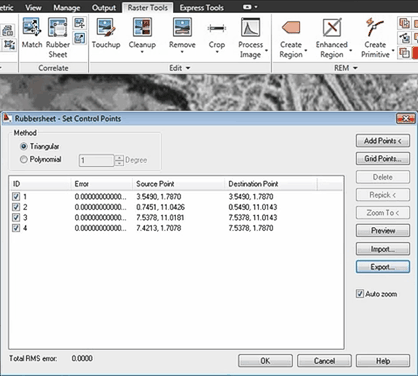Open the Raster Tools ribbon tab
The height and width of the screenshot is (376, 418).
tap(148, 7)
